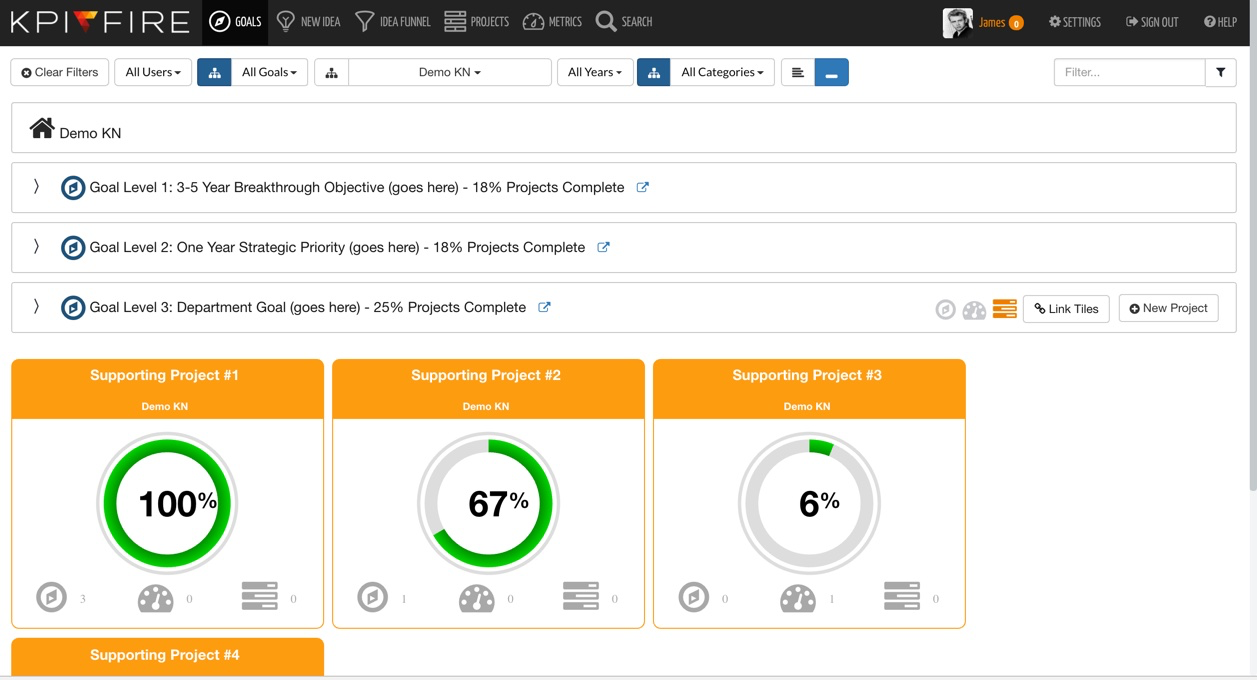This screenshot has height=680, width=1257.
Task: Click orange projects icon in Goal Level 3 row
Action: 1004,309
